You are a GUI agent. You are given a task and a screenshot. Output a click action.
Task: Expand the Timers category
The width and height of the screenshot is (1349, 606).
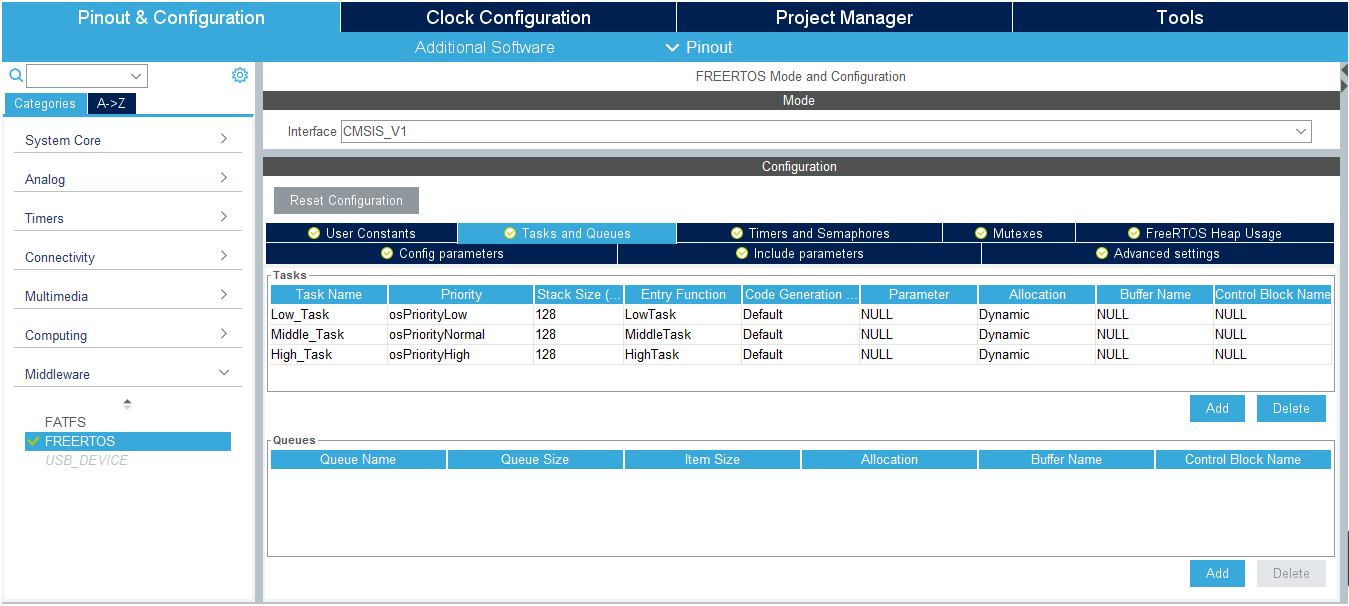[x=127, y=218]
